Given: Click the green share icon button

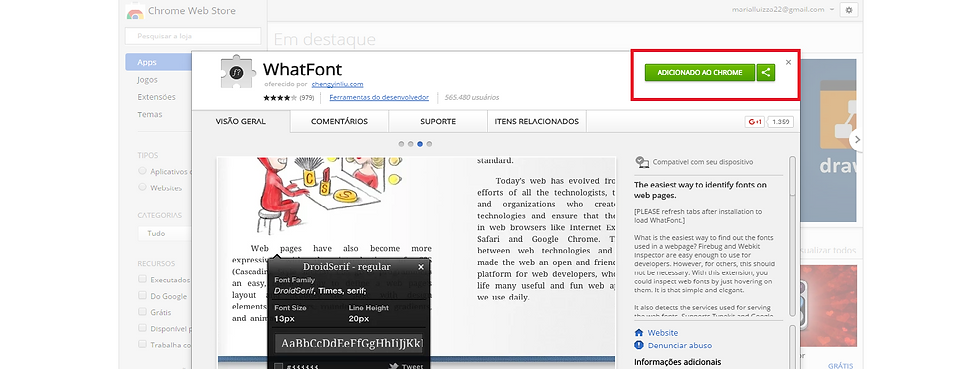Looking at the screenshot, I should coord(766,73).
